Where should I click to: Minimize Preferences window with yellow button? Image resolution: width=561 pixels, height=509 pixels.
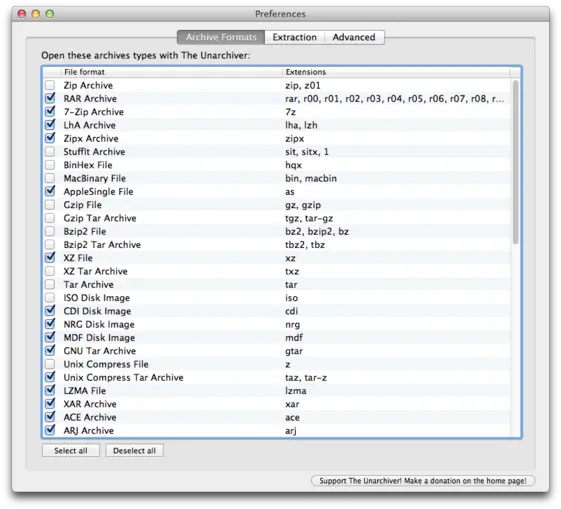(x=36, y=14)
